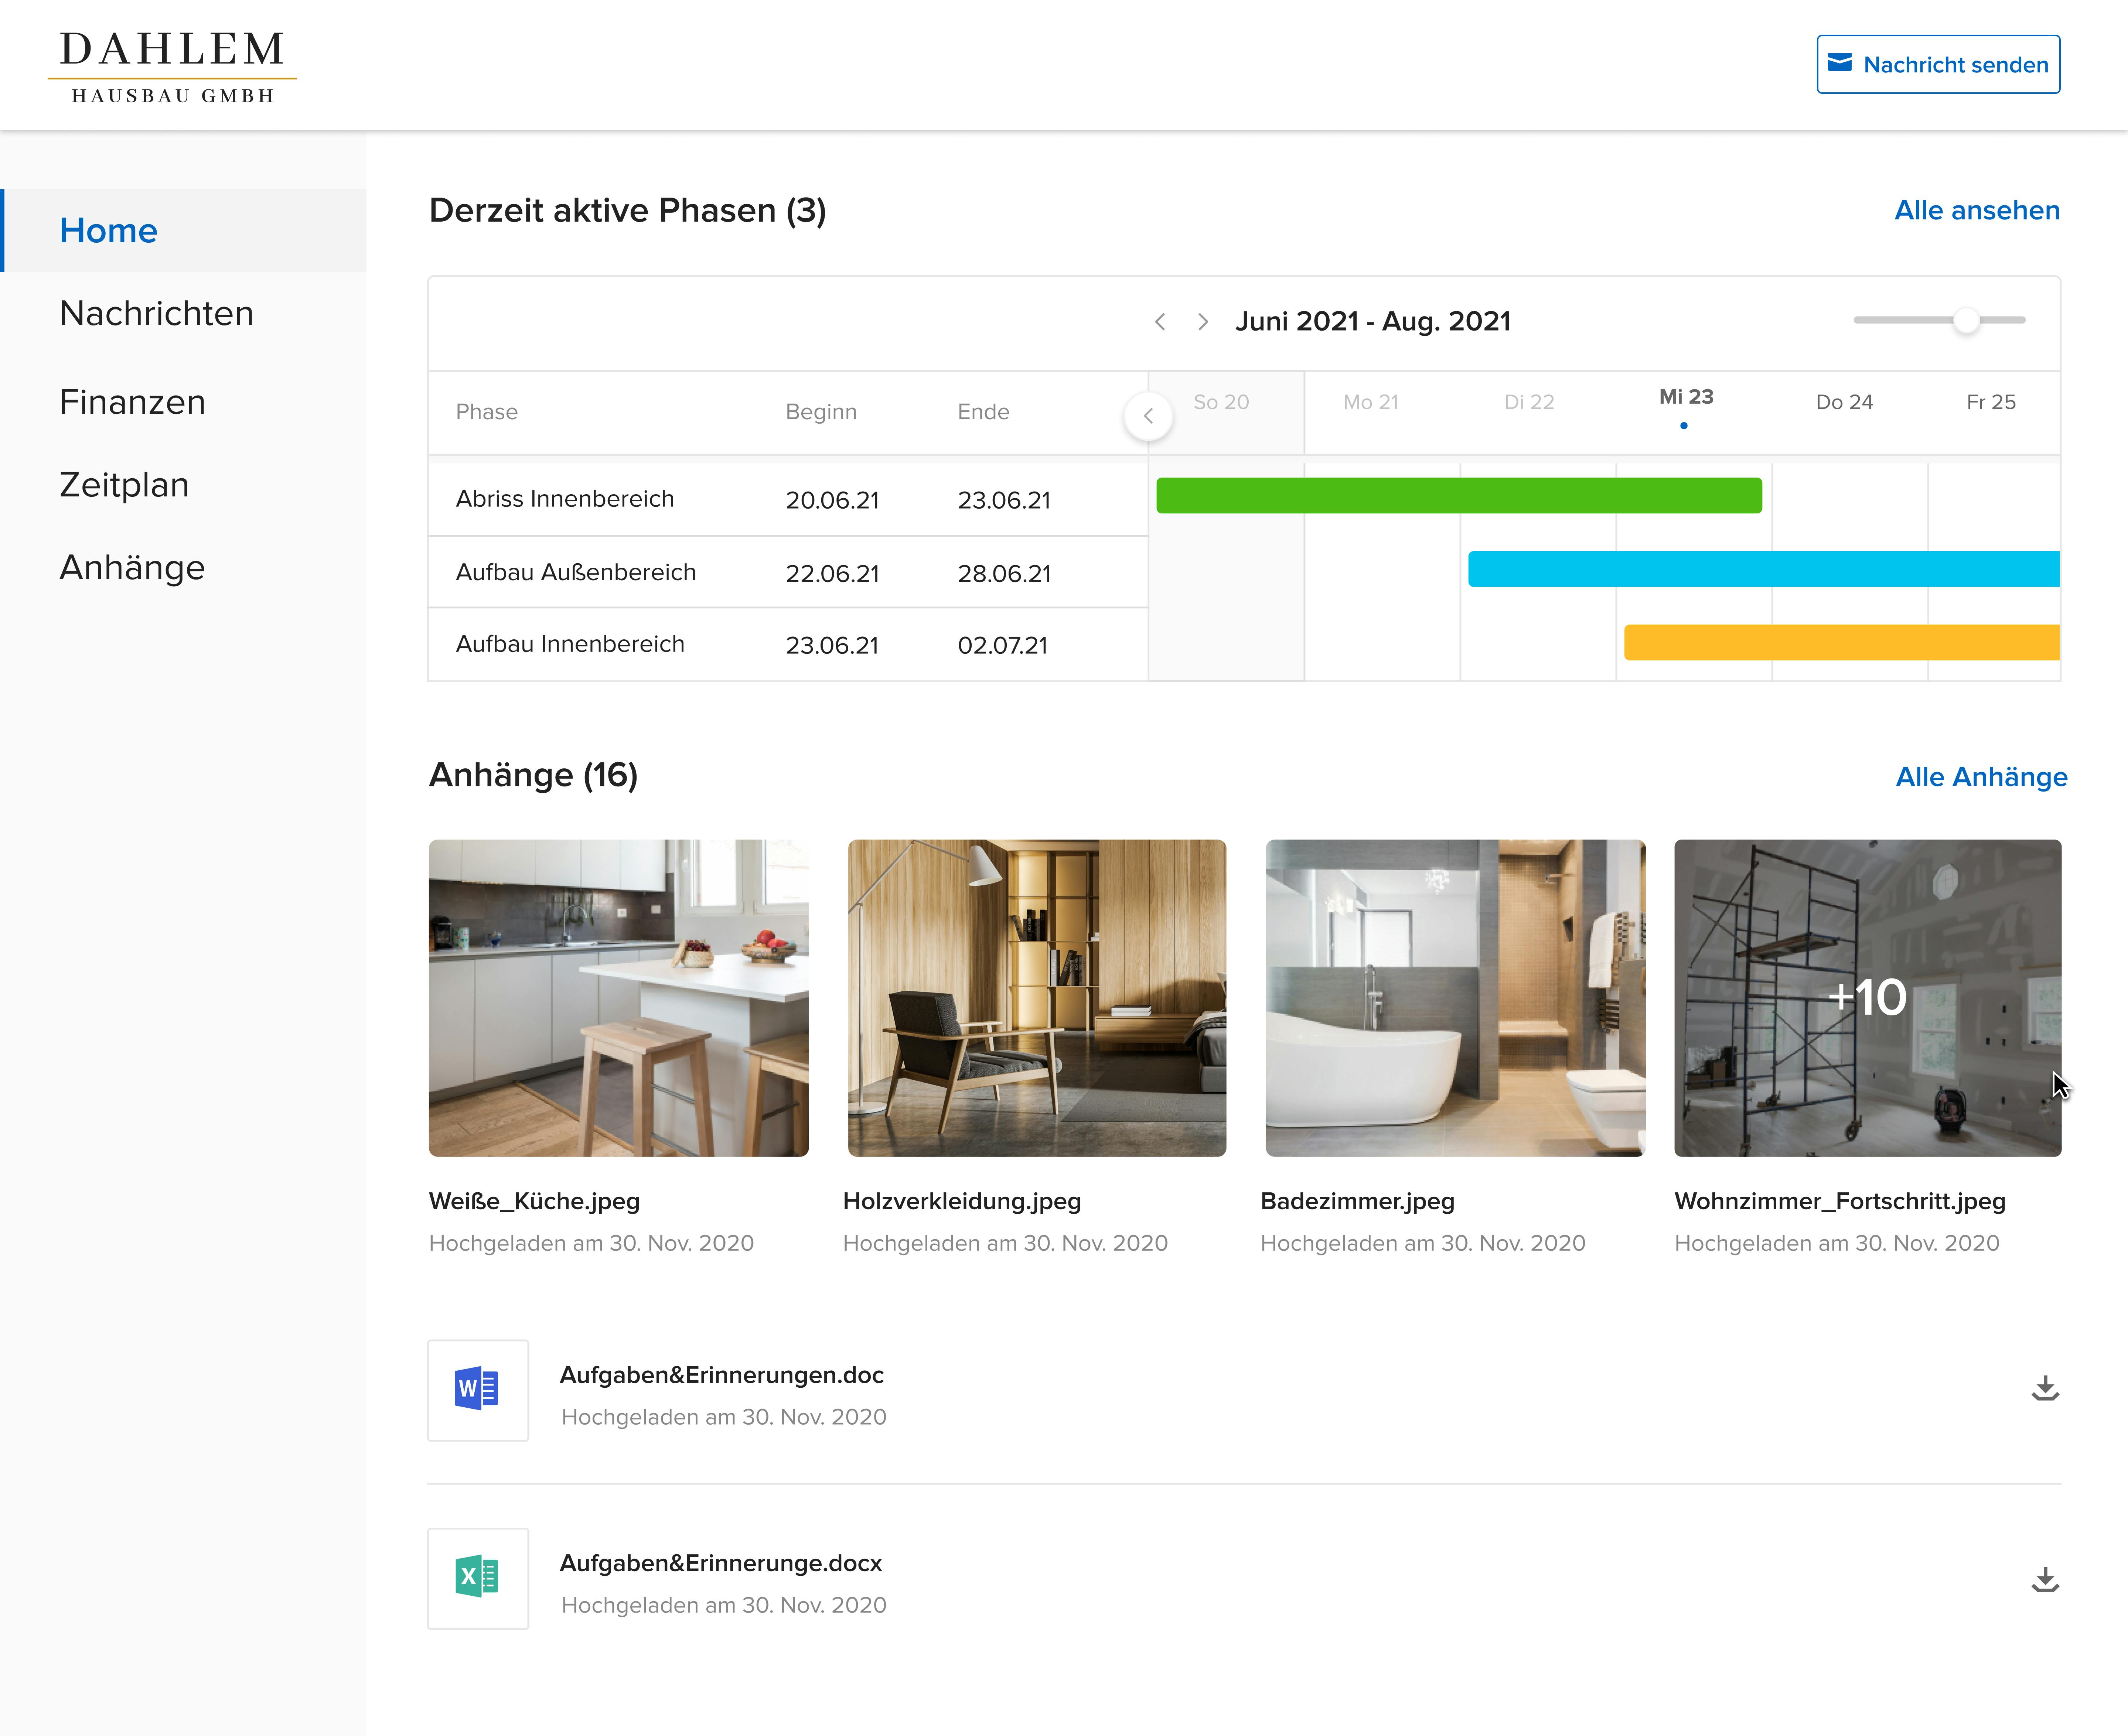Open the Holzverkleidung thumbnail image
The width and height of the screenshot is (2128, 1736).
tap(1037, 998)
